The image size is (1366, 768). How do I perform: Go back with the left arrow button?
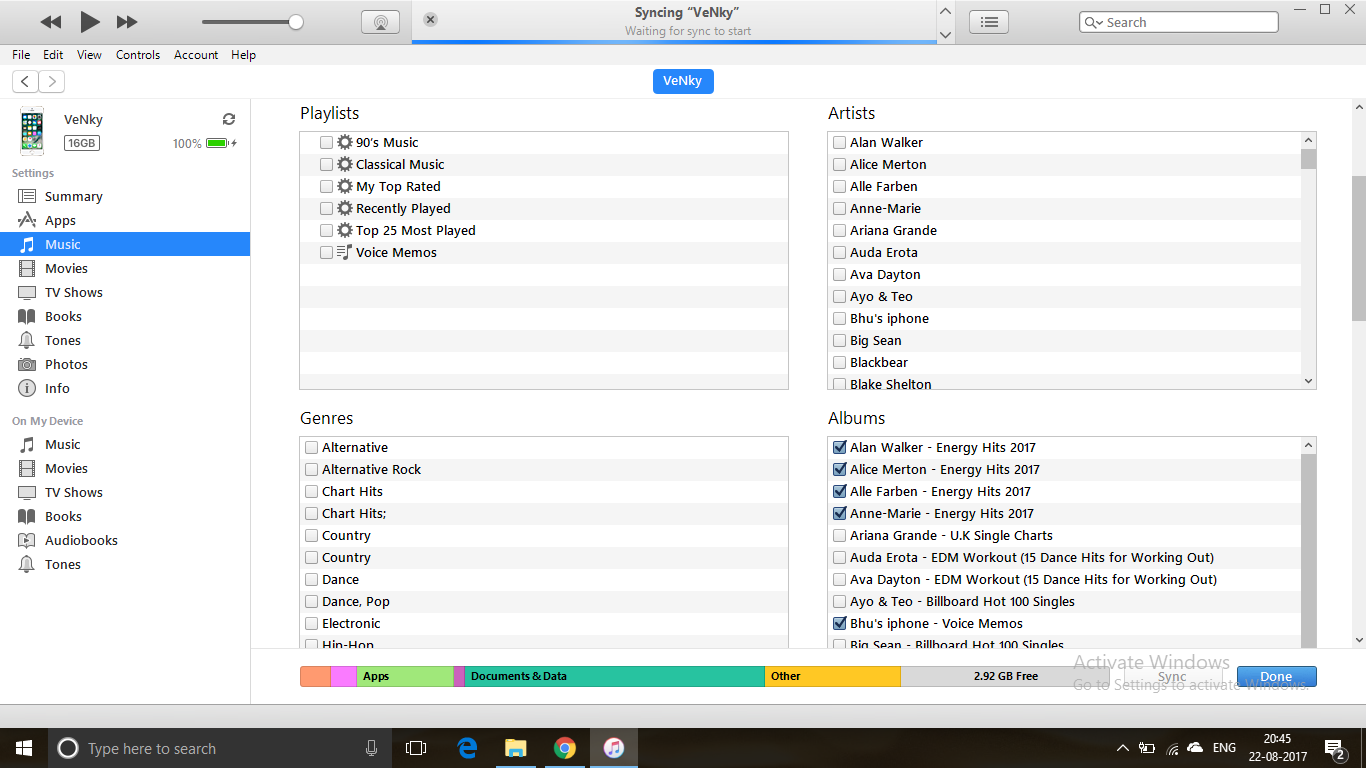click(x=25, y=82)
